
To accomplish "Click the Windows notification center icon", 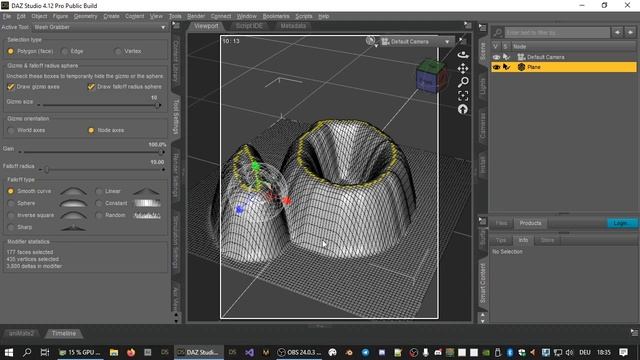I will pyautogui.click(x=623, y=352).
